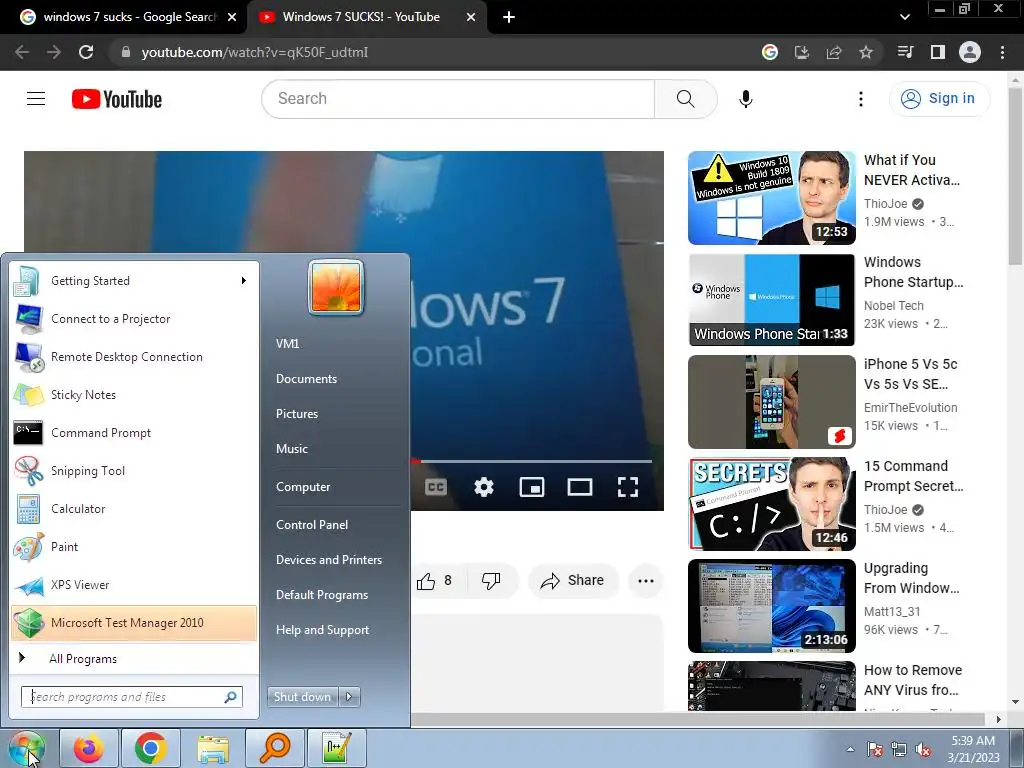
Task: Click the address bar URL
Action: coord(255,52)
